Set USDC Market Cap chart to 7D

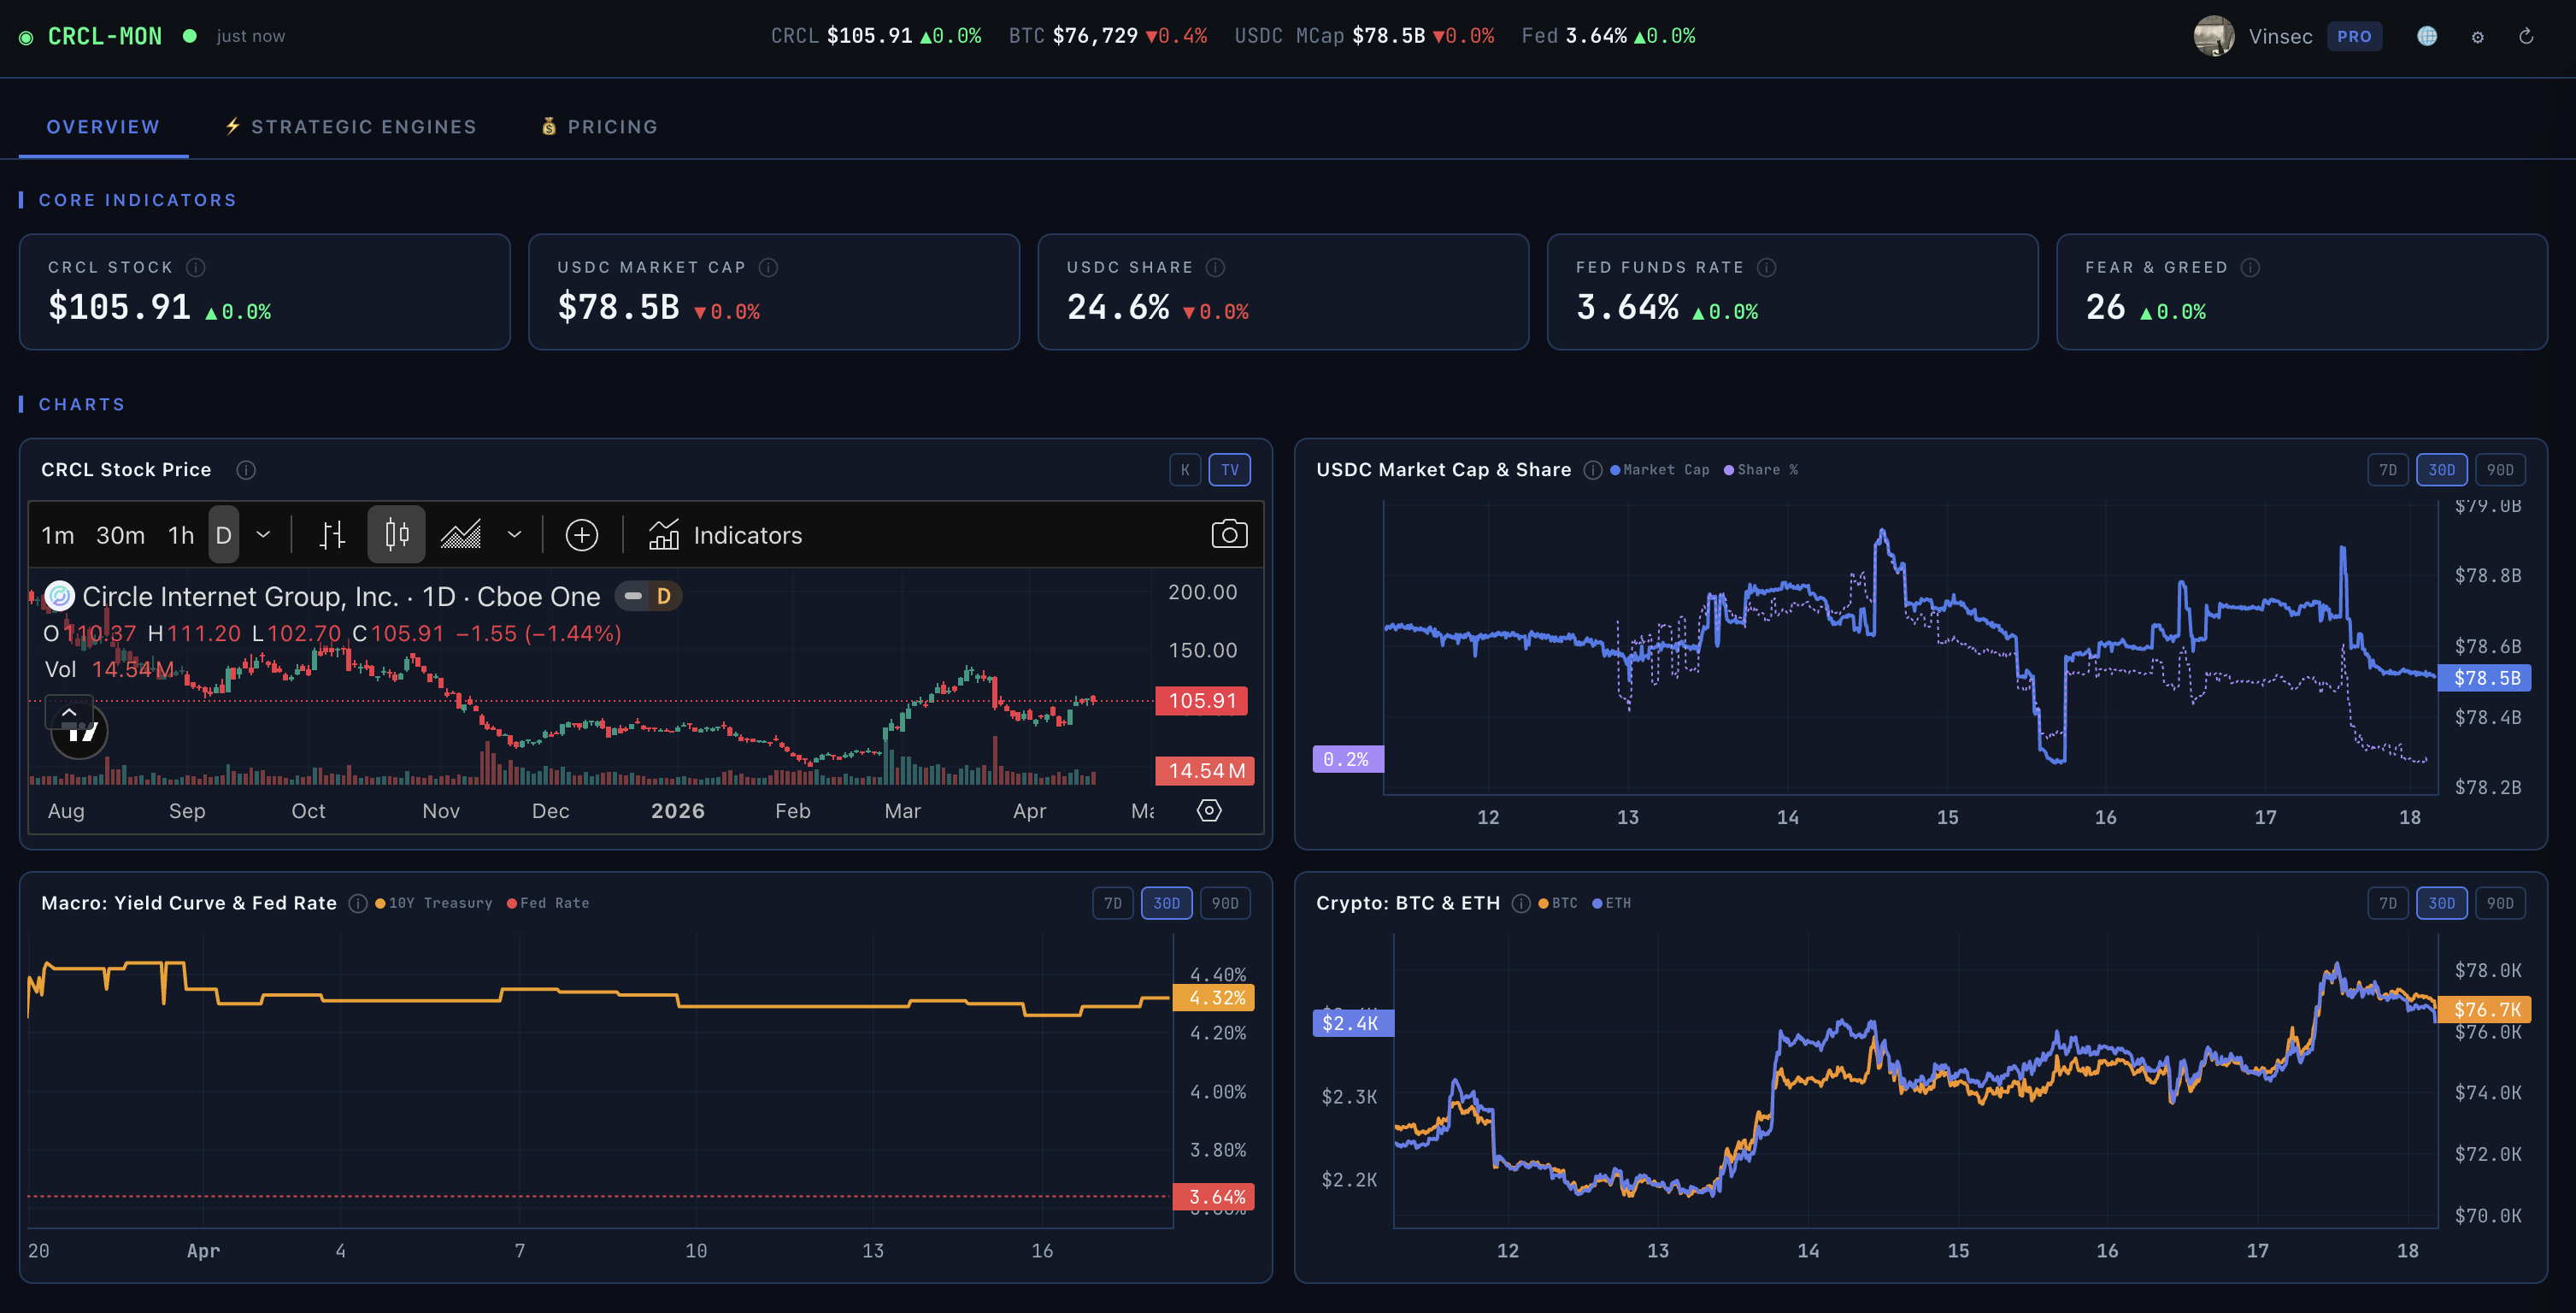pyautogui.click(x=2387, y=470)
